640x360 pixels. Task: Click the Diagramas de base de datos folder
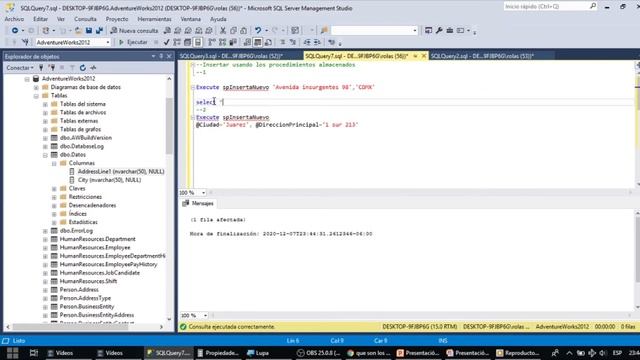[85, 87]
